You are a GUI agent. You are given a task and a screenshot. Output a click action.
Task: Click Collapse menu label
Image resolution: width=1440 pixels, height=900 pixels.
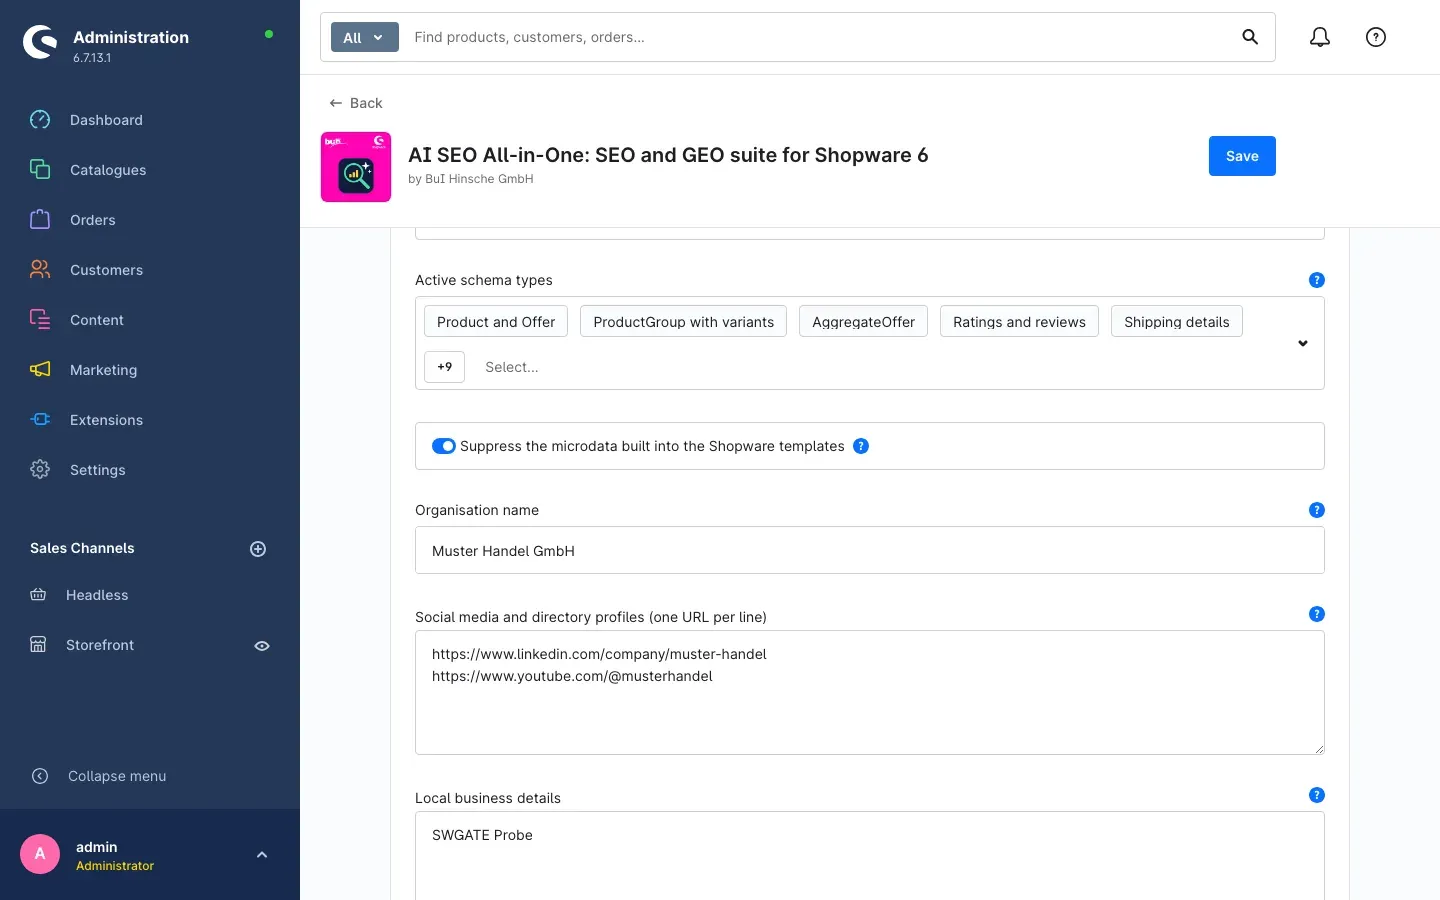[117, 776]
